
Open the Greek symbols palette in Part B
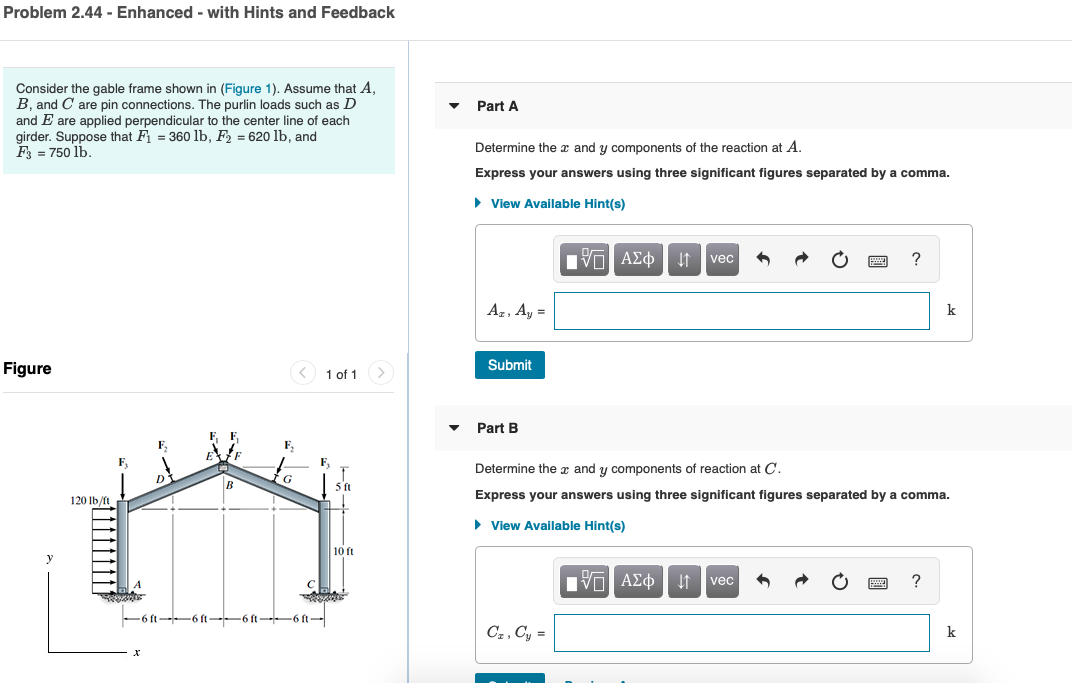[637, 580]
